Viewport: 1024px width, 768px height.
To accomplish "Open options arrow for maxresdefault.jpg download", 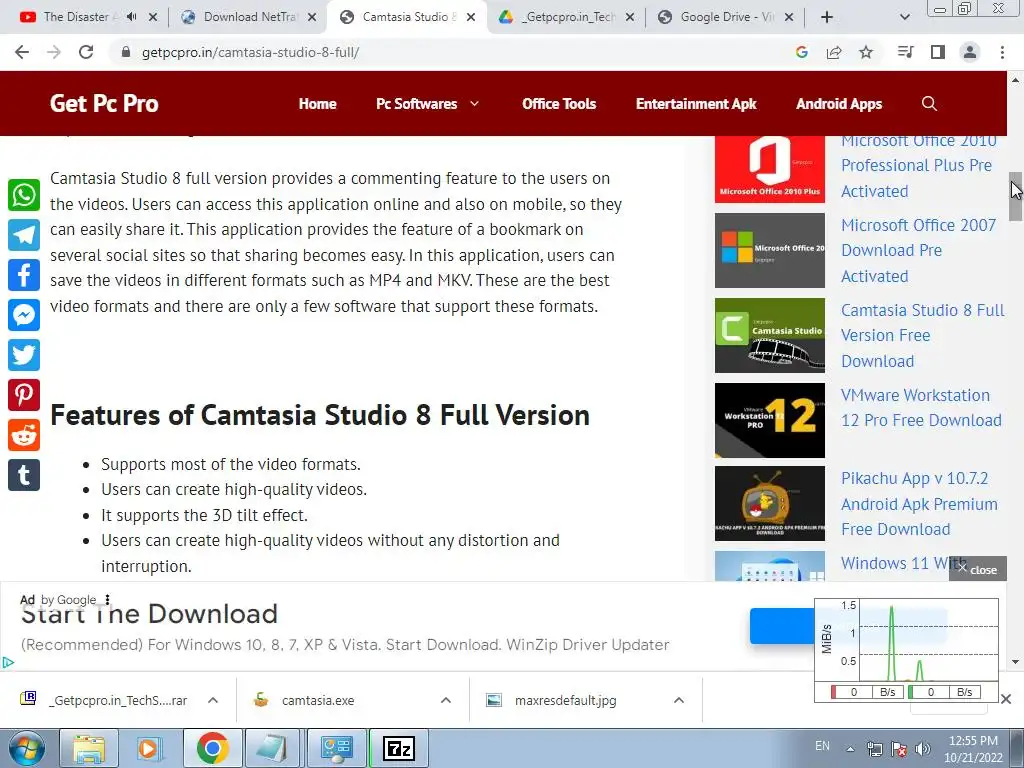I will 679,700.
